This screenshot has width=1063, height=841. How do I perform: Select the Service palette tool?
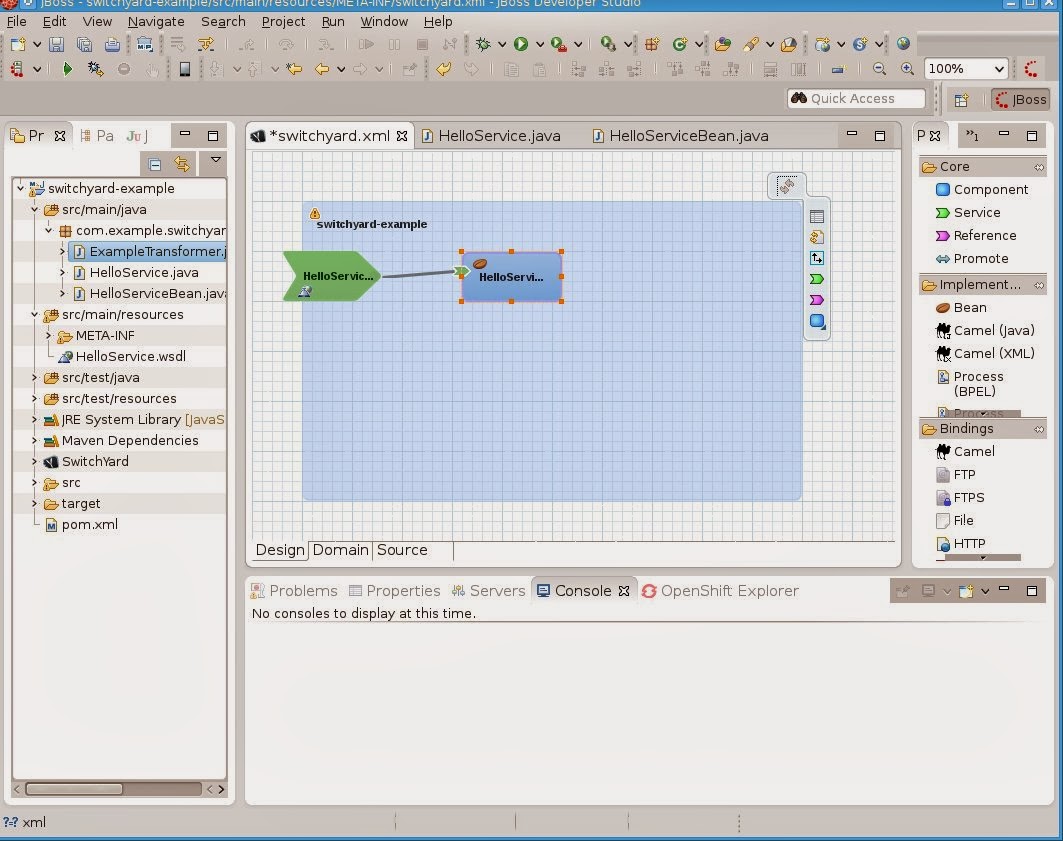click(x=967, y=213)
